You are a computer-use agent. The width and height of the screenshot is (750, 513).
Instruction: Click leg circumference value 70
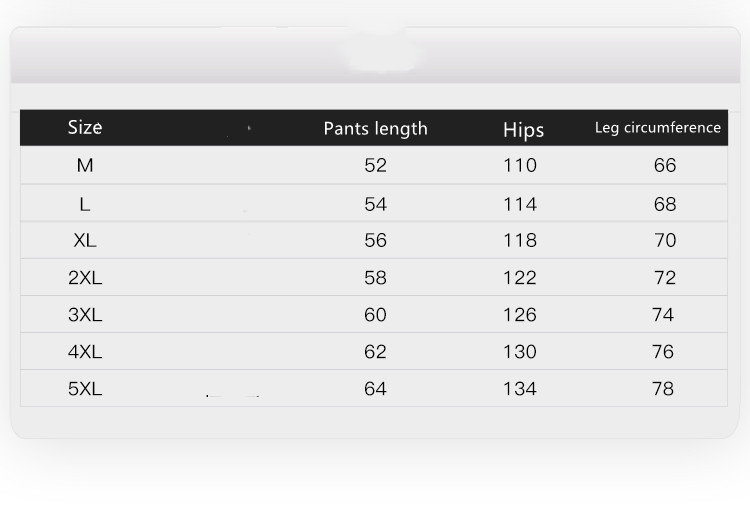pyautogui.click(x=665, y=241)
